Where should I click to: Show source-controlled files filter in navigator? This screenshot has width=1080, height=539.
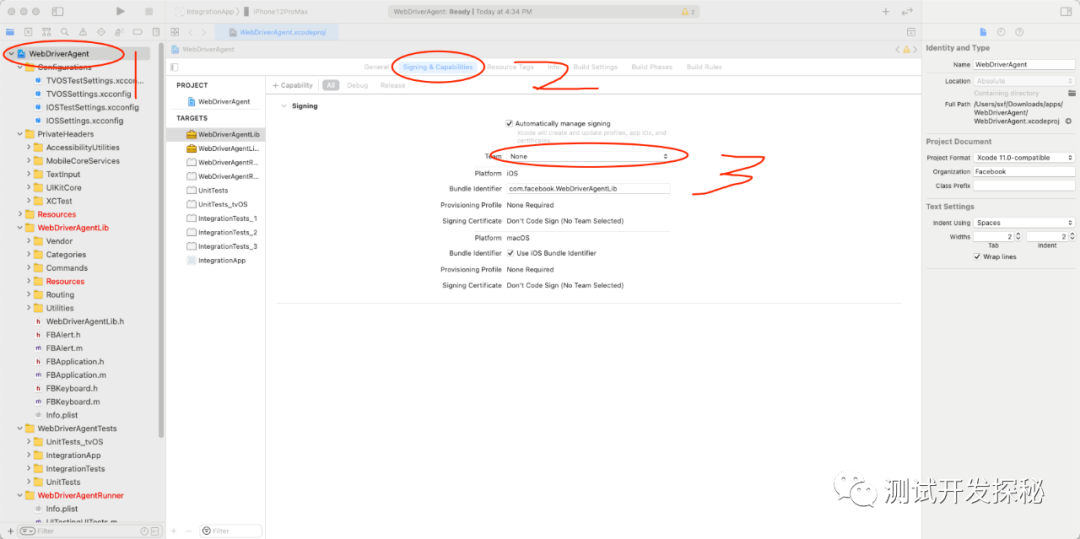click(x=154, y=531)
